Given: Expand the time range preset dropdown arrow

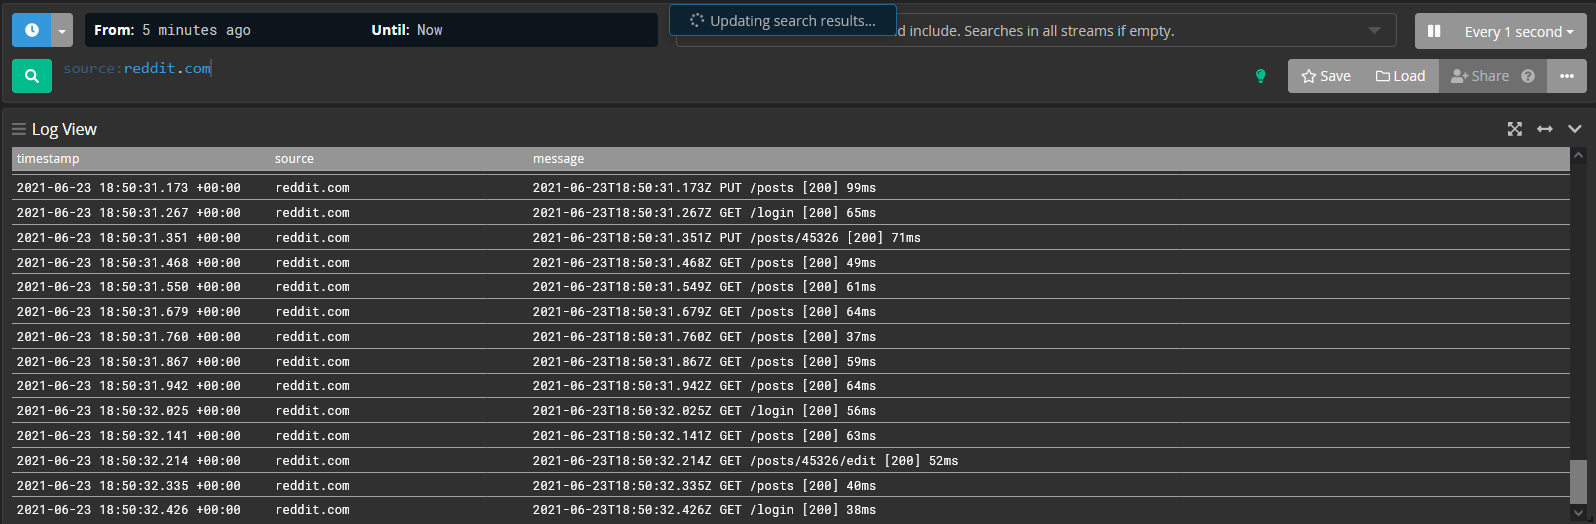Looking at the screenshot, I should 62,30.
